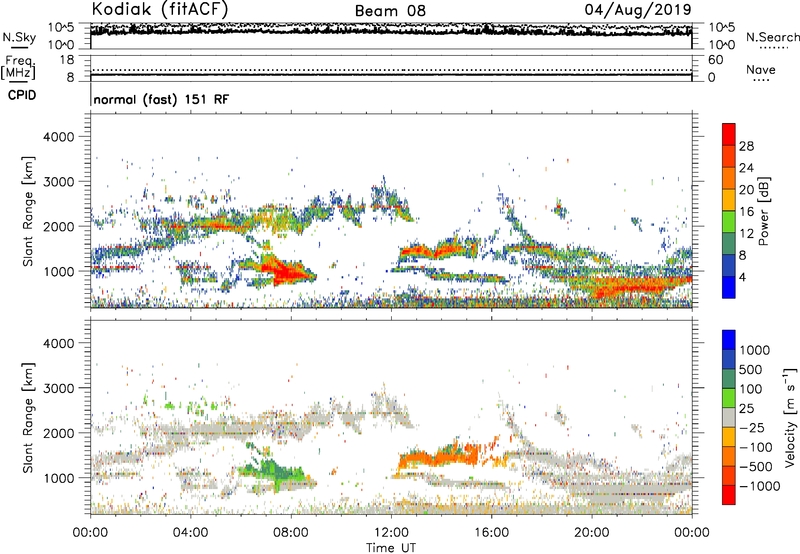Click 'normal (fast) 151 RF' text
The height and width of the screenshot is (554, 800).
click(161, 99)
